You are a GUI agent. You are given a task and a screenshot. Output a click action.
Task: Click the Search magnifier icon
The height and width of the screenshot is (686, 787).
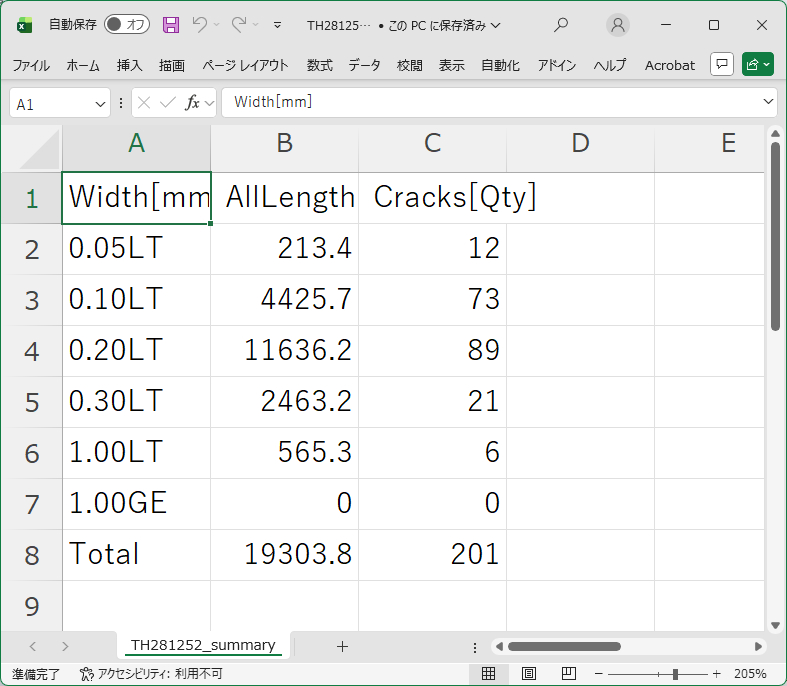click(x=561, y=25)
